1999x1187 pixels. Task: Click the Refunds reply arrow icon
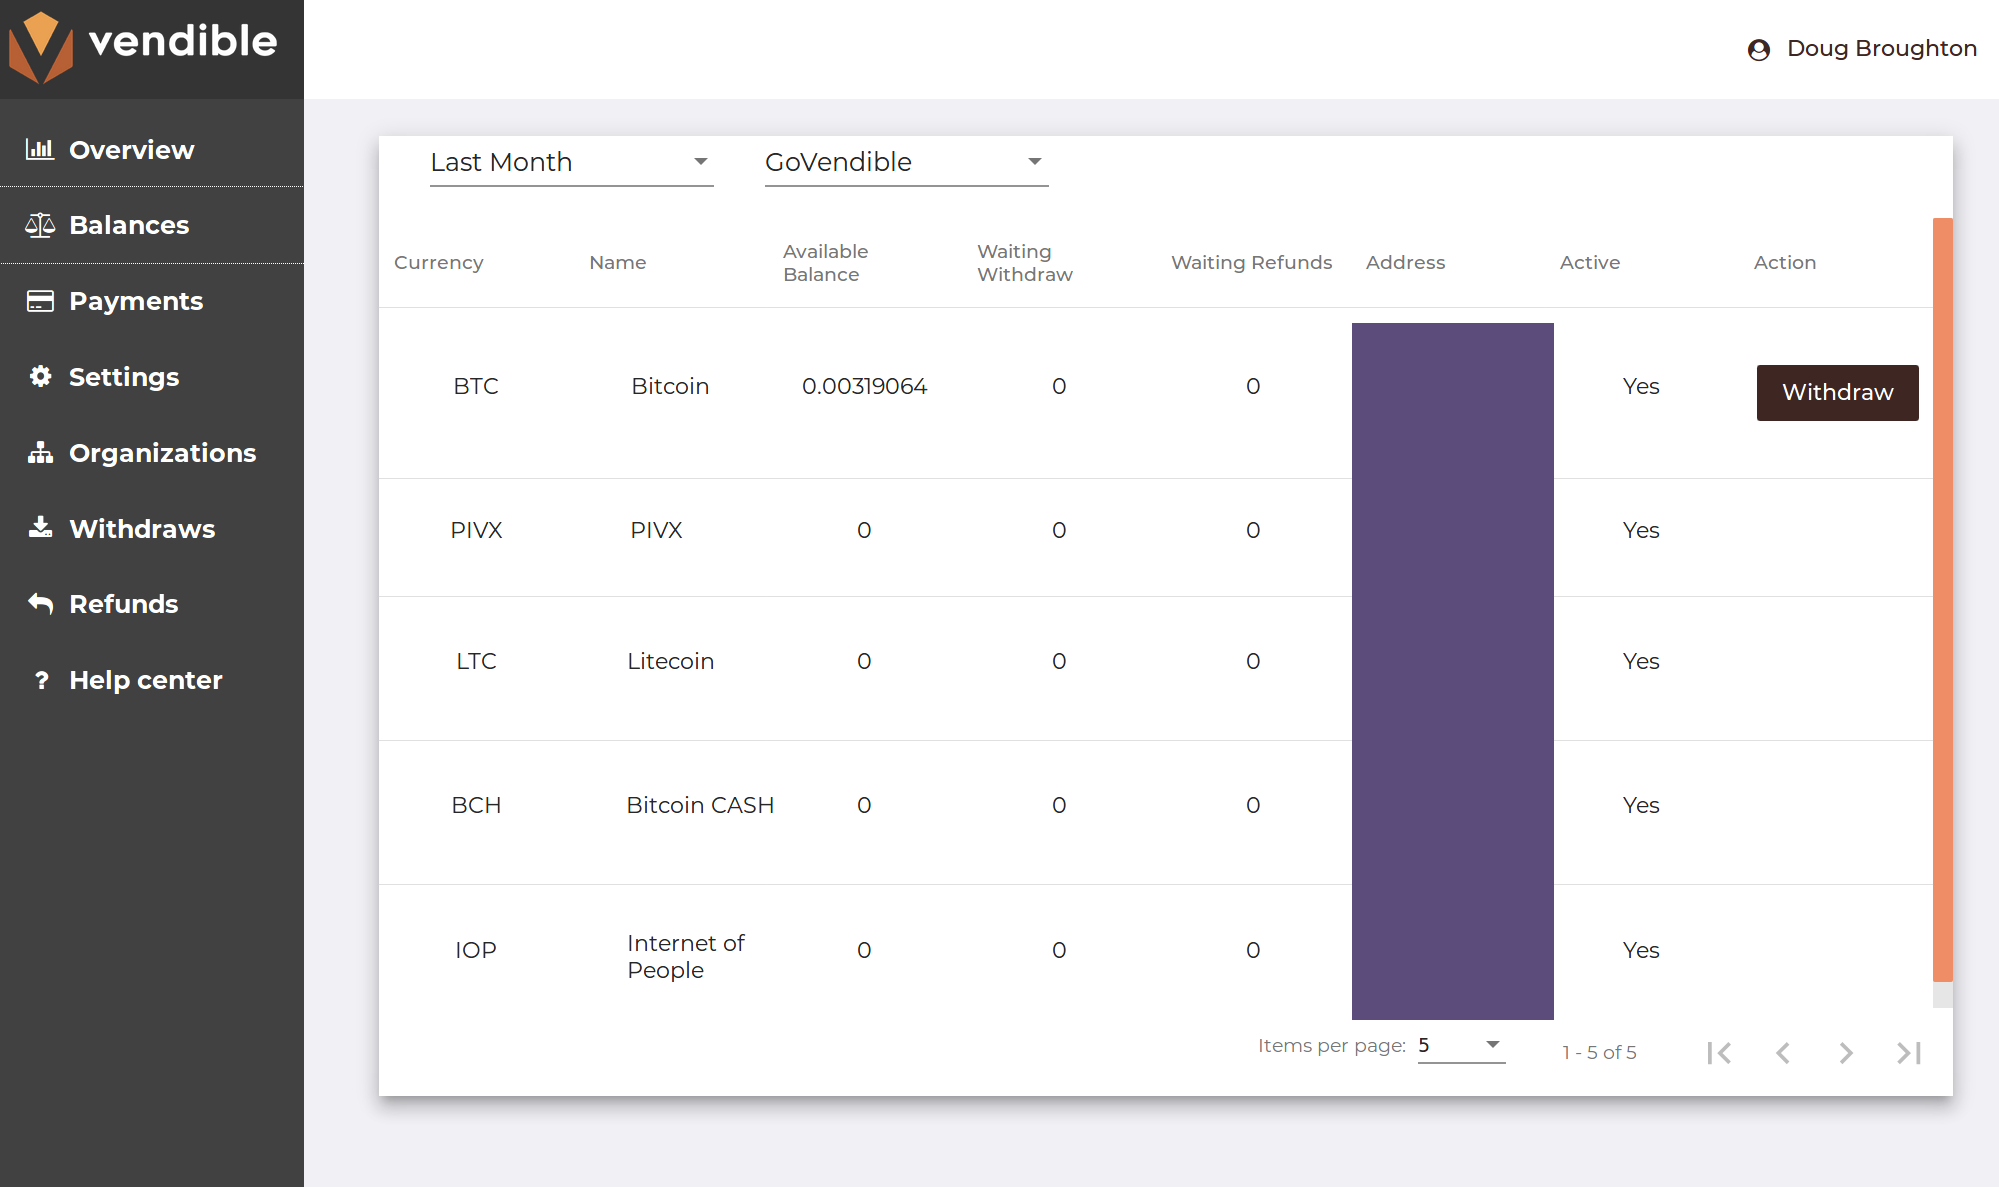(40, 603)
